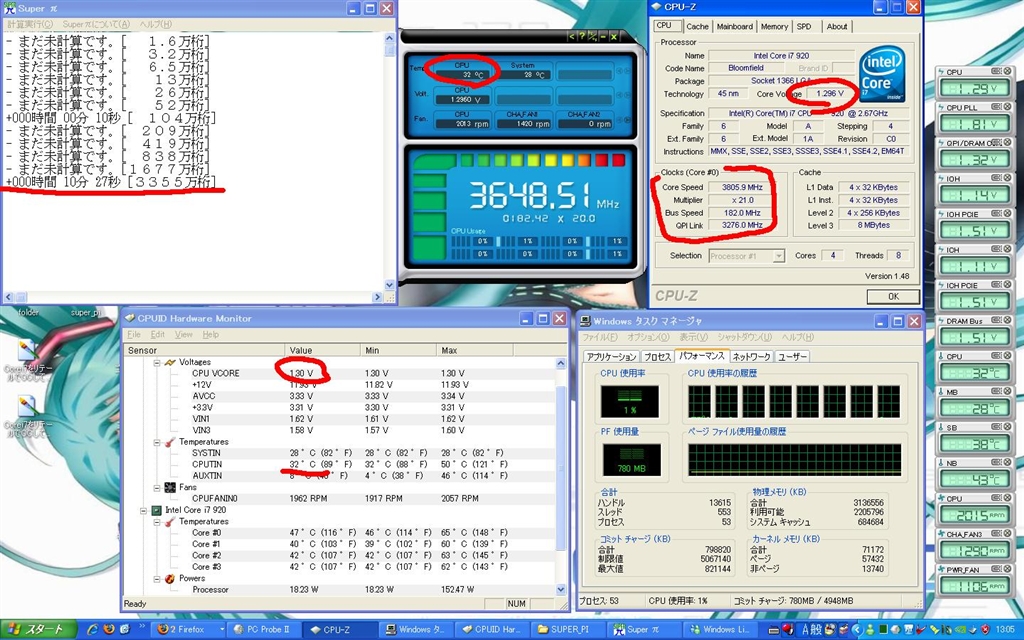Open オプション(O) menu in Task Manager
This screenshot has width=1024, height=640.
[648, 337]
